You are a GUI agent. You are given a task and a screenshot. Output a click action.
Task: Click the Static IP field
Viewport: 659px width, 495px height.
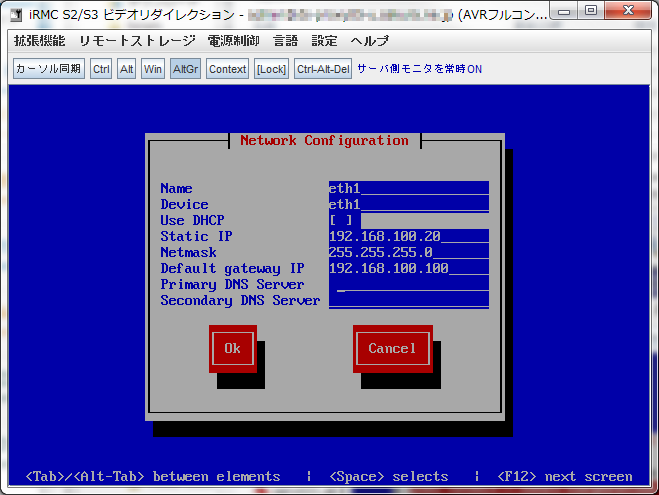[x=408, y=236]
